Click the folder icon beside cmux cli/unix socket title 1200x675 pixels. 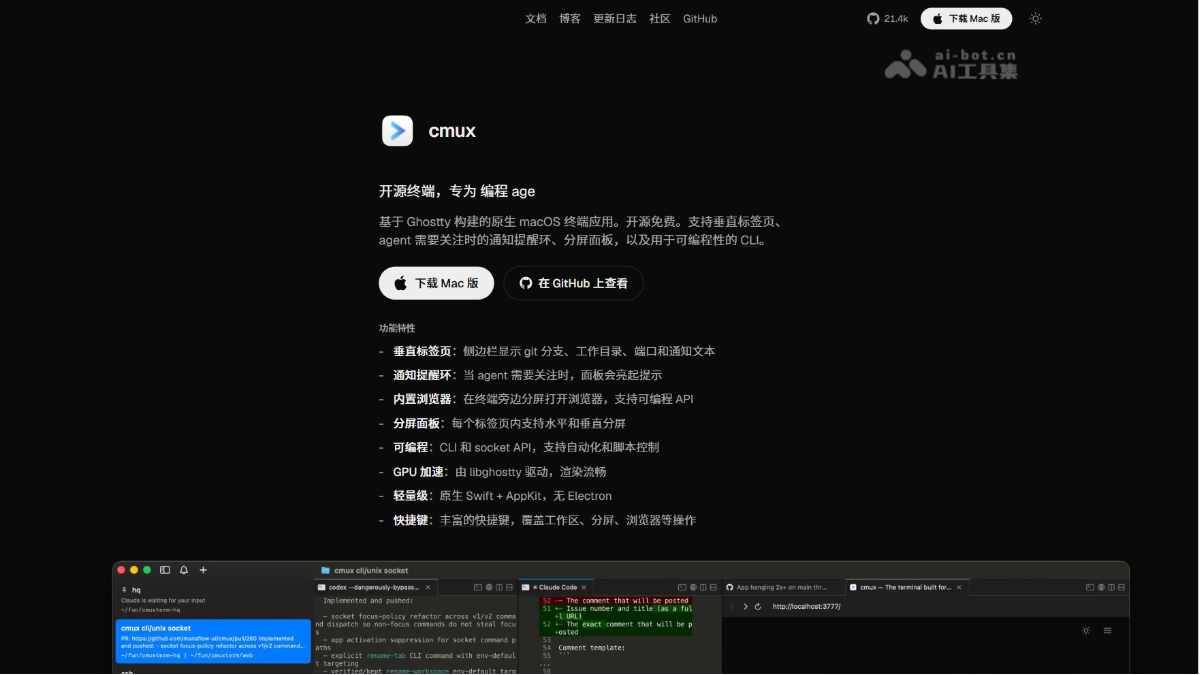tap(325, 570)
